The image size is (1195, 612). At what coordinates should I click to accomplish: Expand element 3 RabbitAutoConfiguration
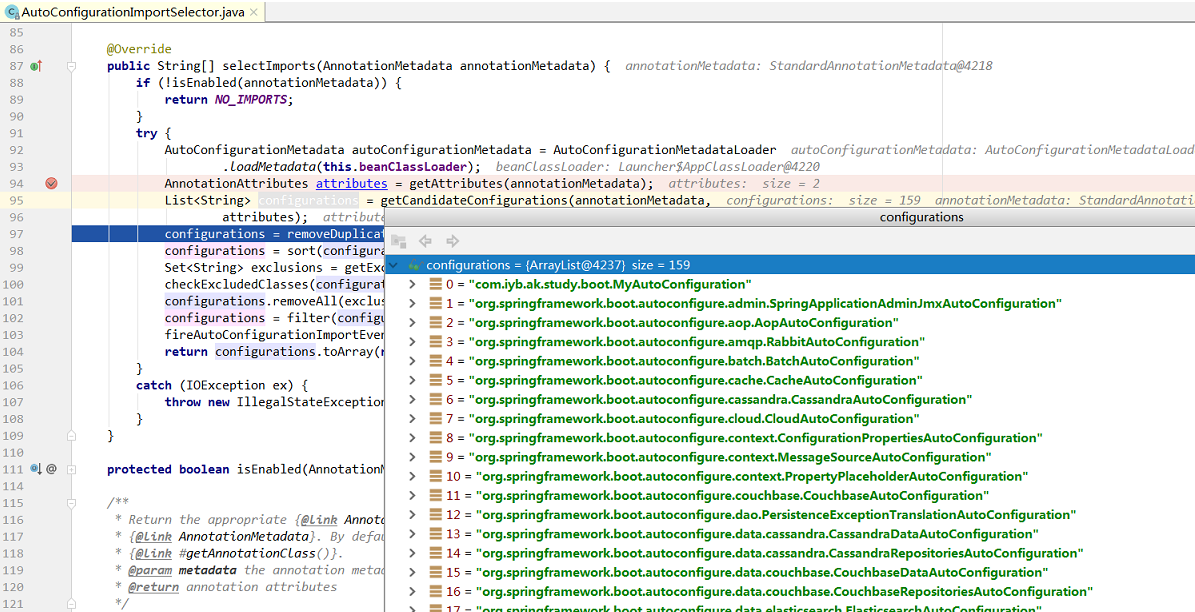click(x=412, y=342)
